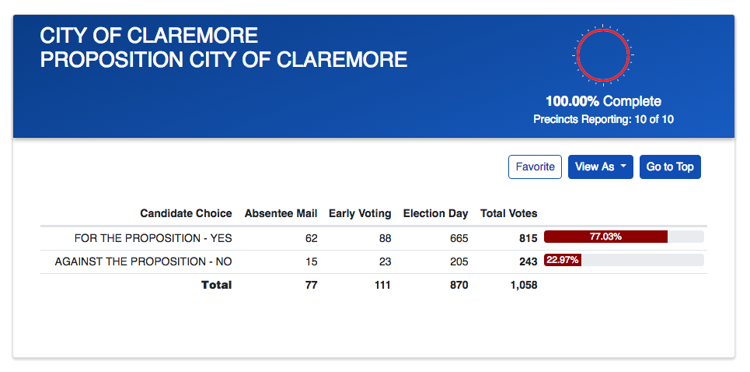
Task: Click the City of Claremore Proposition title
Action: 223,48
